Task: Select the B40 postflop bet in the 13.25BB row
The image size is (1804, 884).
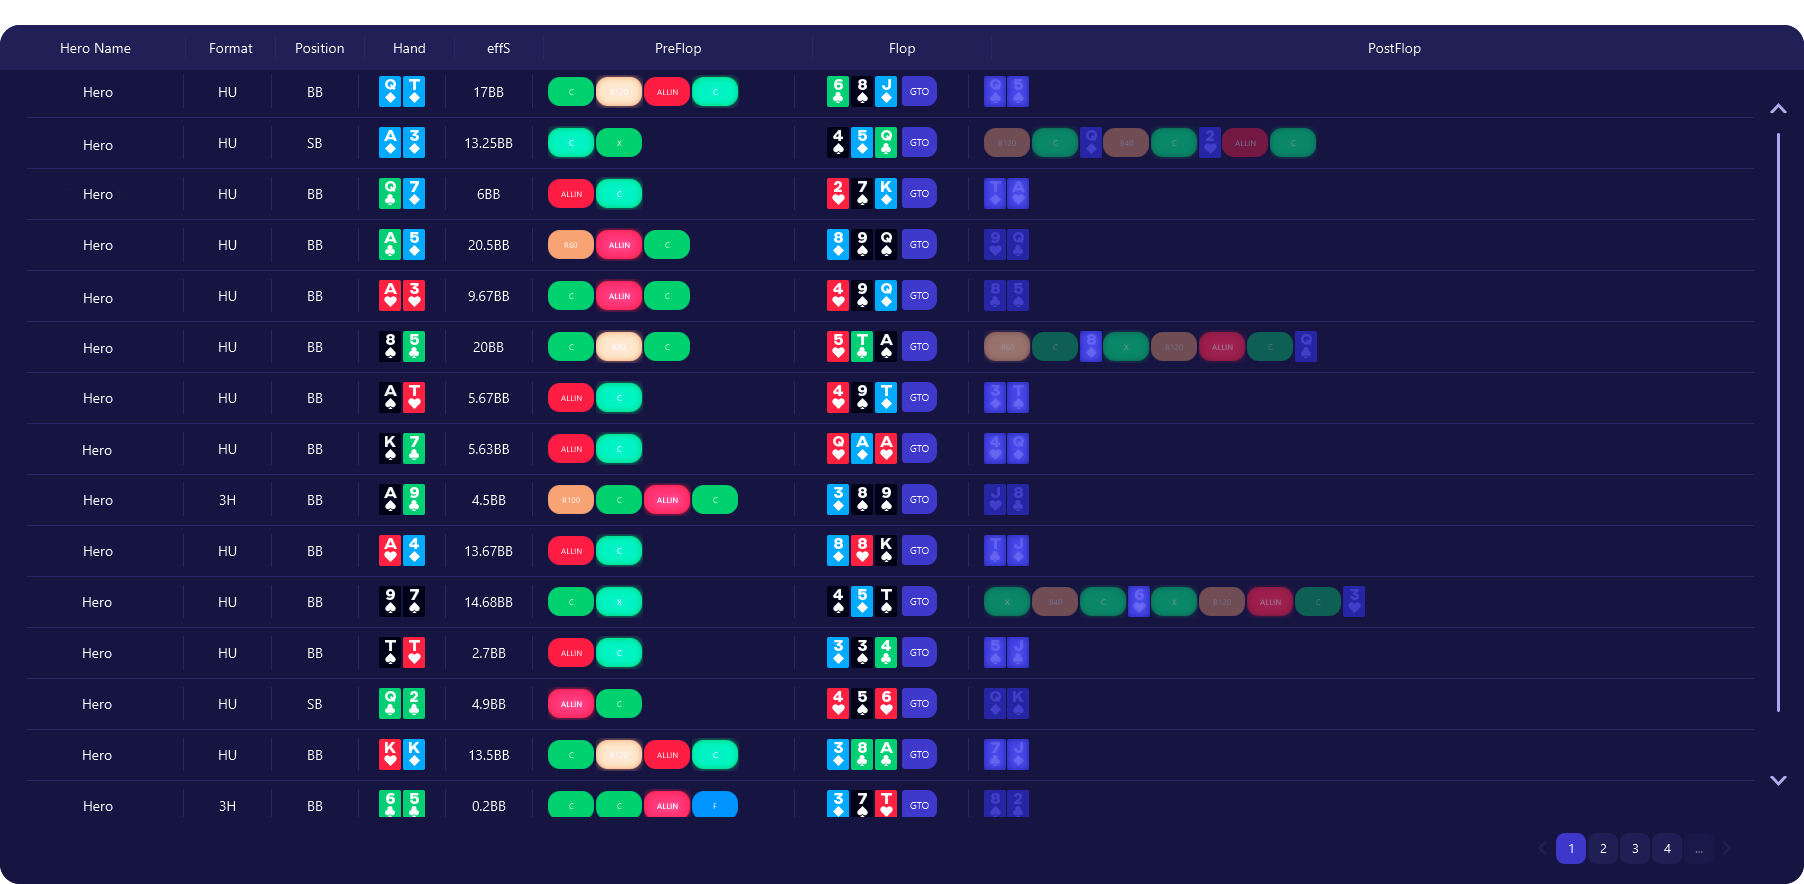Action: [1126, 143]
